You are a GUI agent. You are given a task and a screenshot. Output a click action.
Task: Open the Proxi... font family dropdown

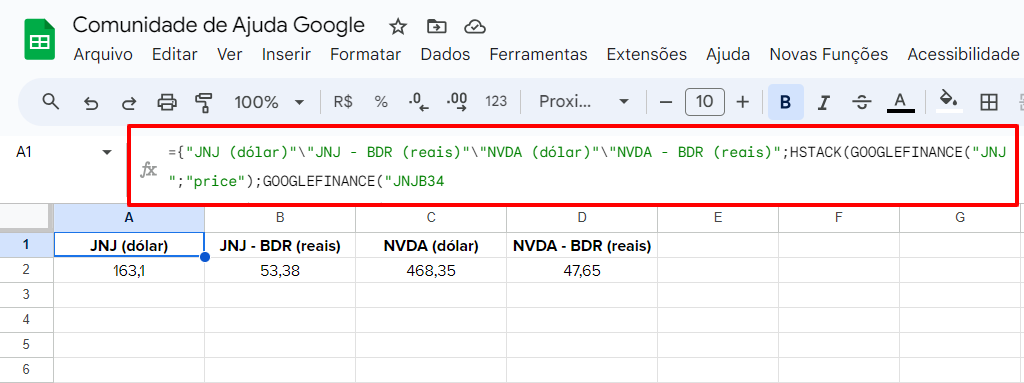click(583, 102)
